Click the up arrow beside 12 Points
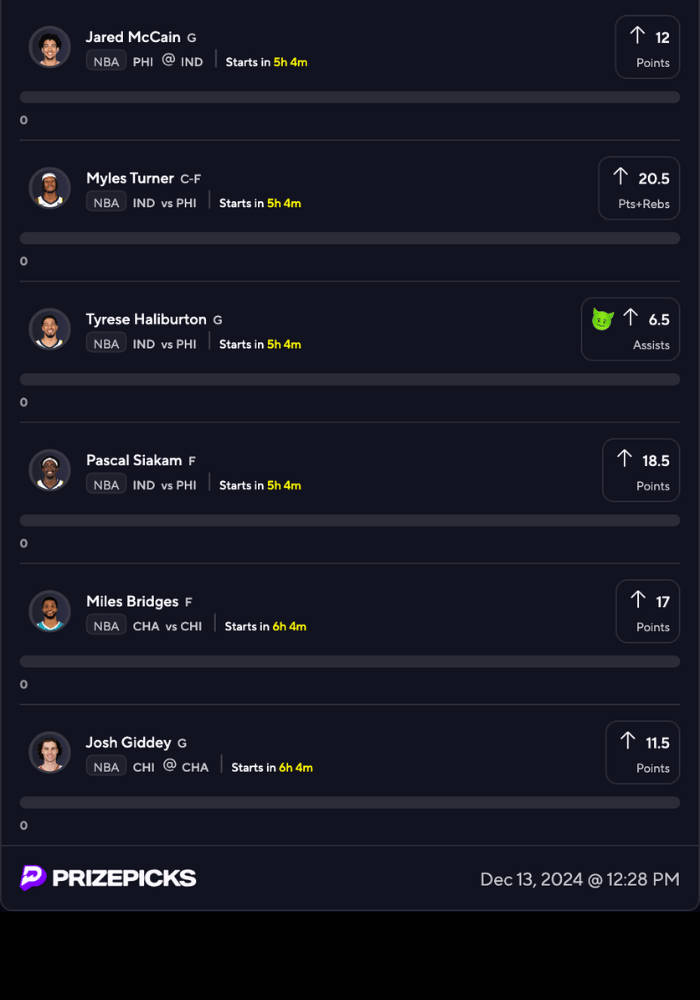Viewport: 700px width, 1000px height. point(637,36)
